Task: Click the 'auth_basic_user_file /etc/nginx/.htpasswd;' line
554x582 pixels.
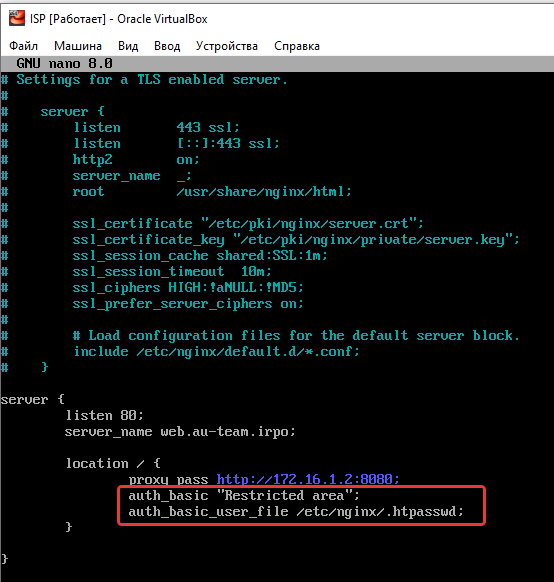Action: [x=296, y=512]
